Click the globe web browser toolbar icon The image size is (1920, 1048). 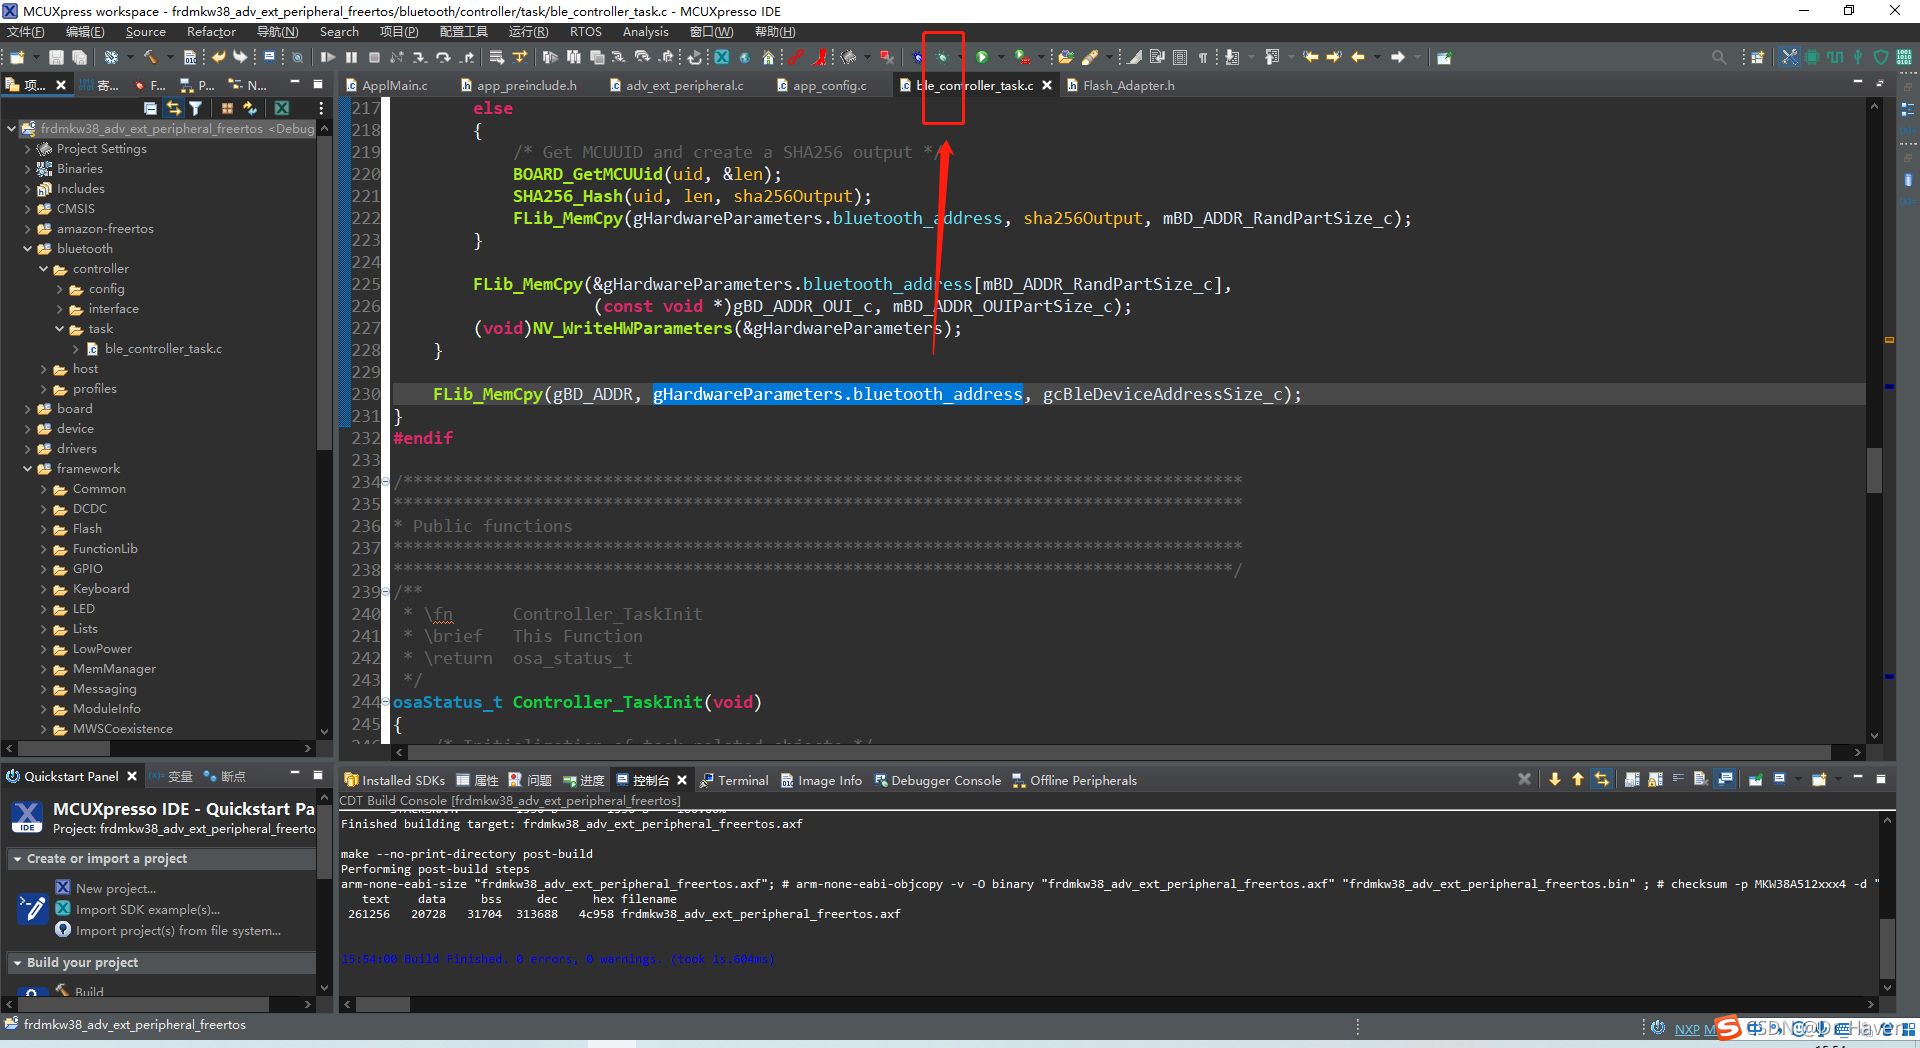[x=745, y=57]
